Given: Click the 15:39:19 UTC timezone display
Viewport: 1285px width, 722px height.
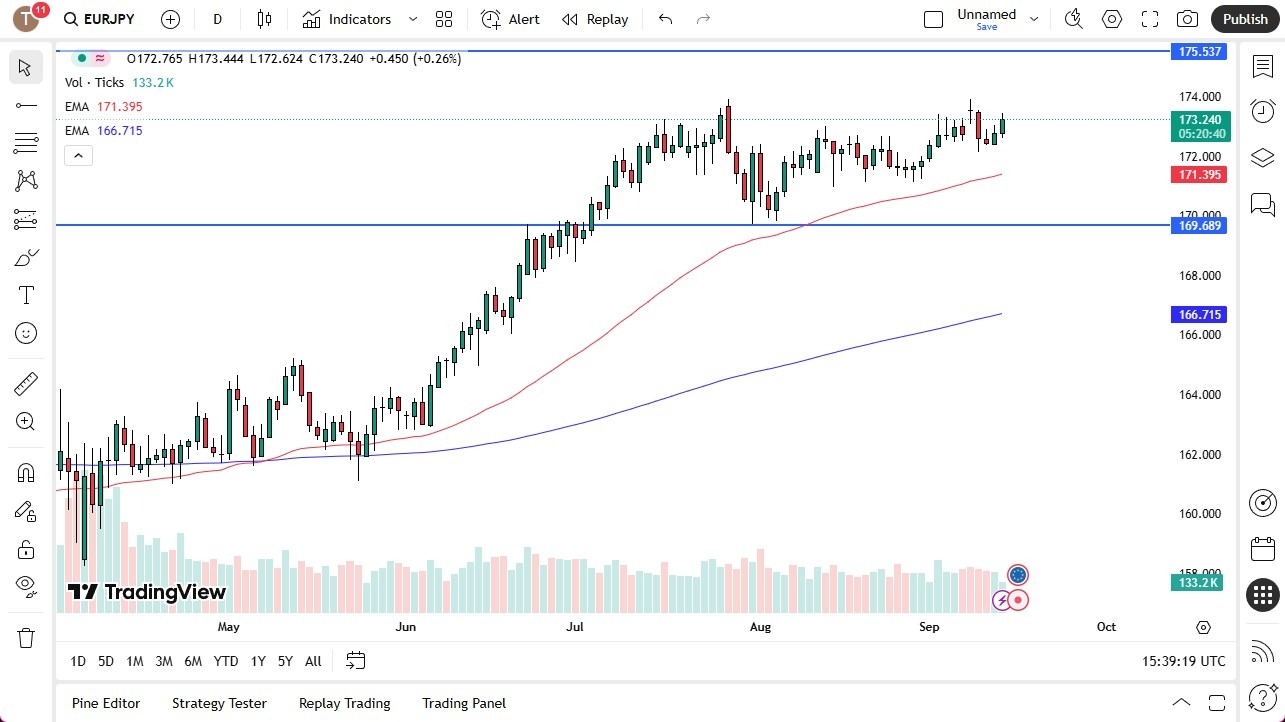Looking at the screenshot, I should (x=1185, y=661).
